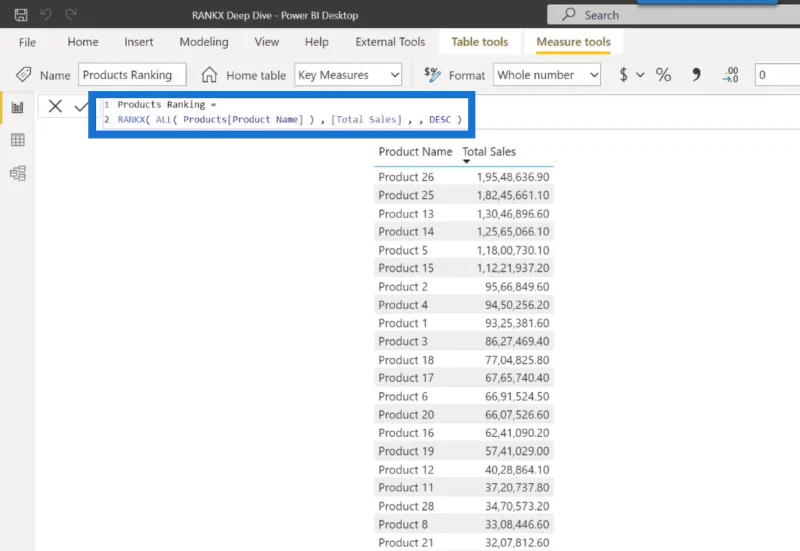Select the Product 20 cell

(406, 415)
